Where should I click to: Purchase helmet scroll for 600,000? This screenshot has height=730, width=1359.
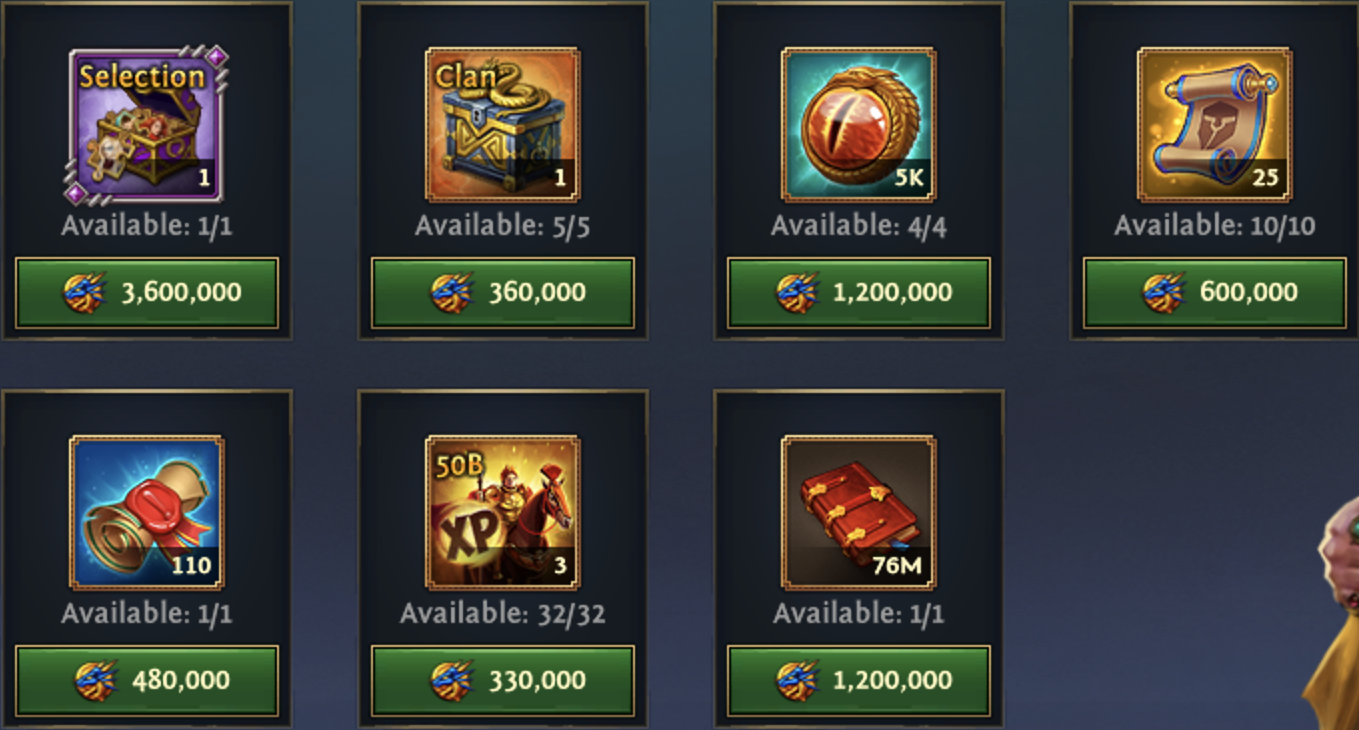(x=1215, y=293)
